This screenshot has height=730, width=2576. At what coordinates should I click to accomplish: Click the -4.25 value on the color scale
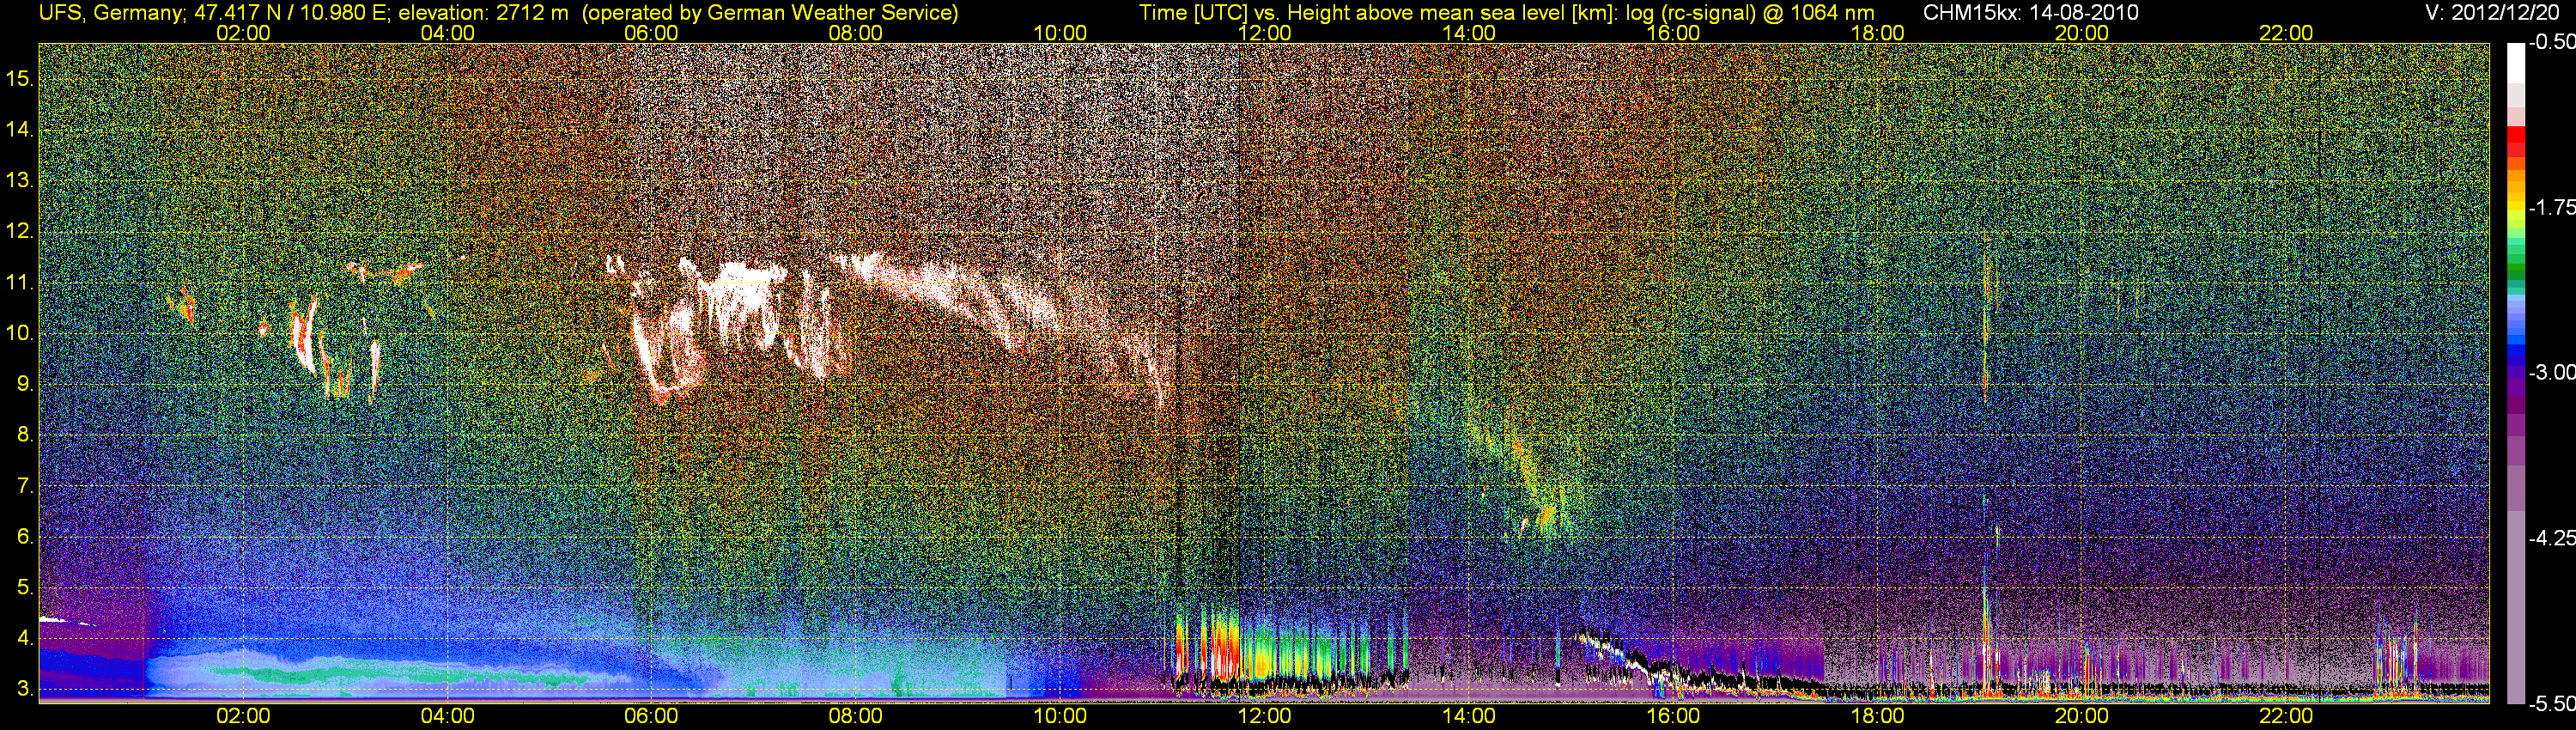click(x=2551, y=538)
